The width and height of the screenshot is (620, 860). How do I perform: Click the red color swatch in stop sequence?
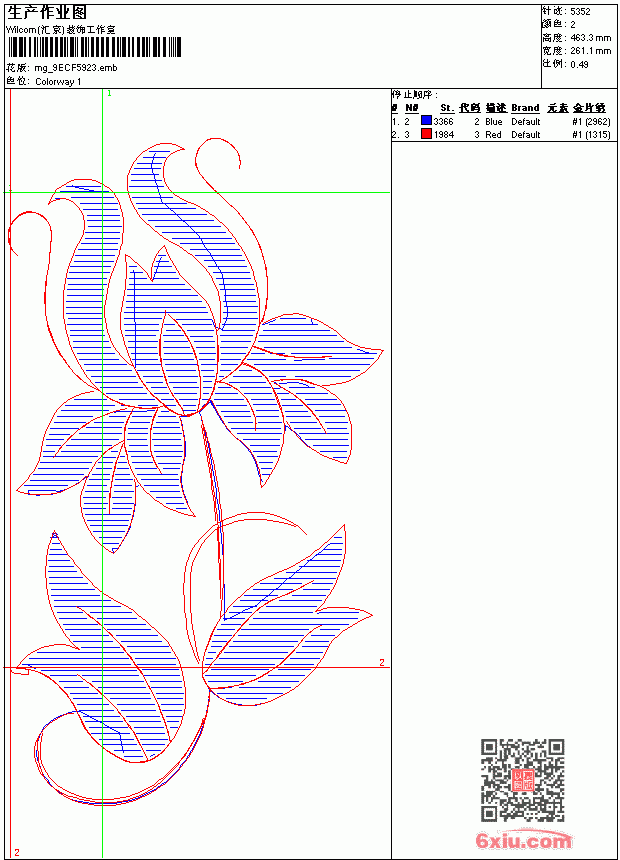point(426,134)
